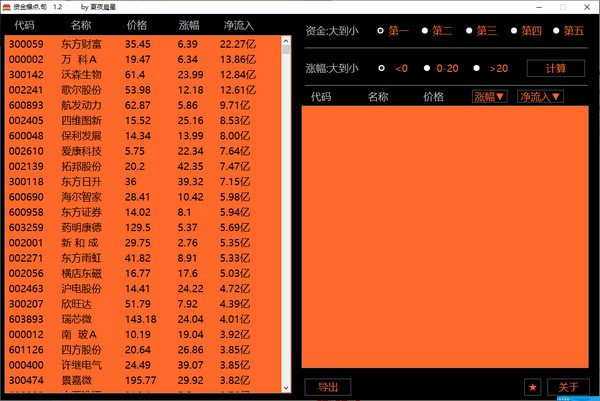Select row 002241 歌尔股份
This screenshot has width=600, height=401.
pos(143,90)
